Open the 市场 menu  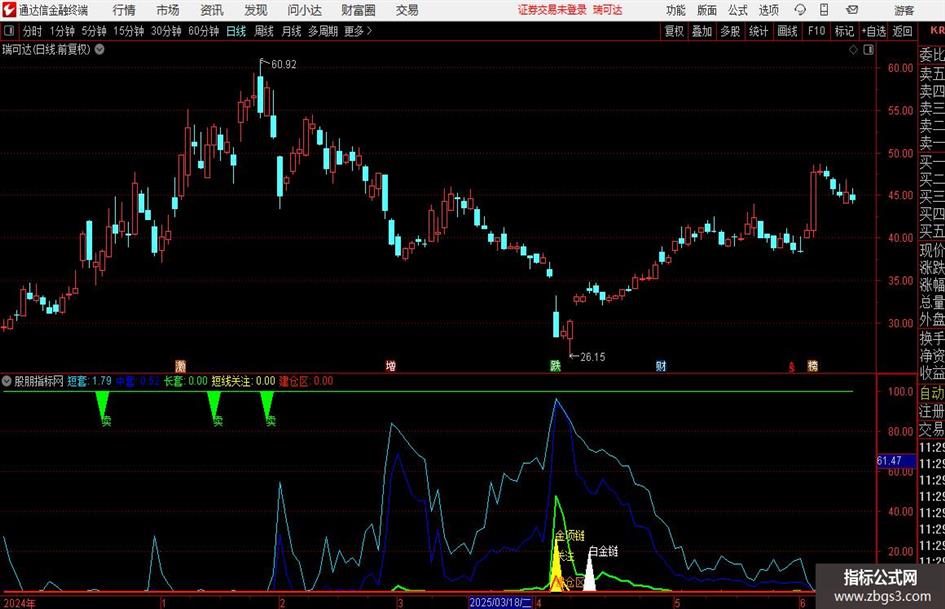[168, 10]
